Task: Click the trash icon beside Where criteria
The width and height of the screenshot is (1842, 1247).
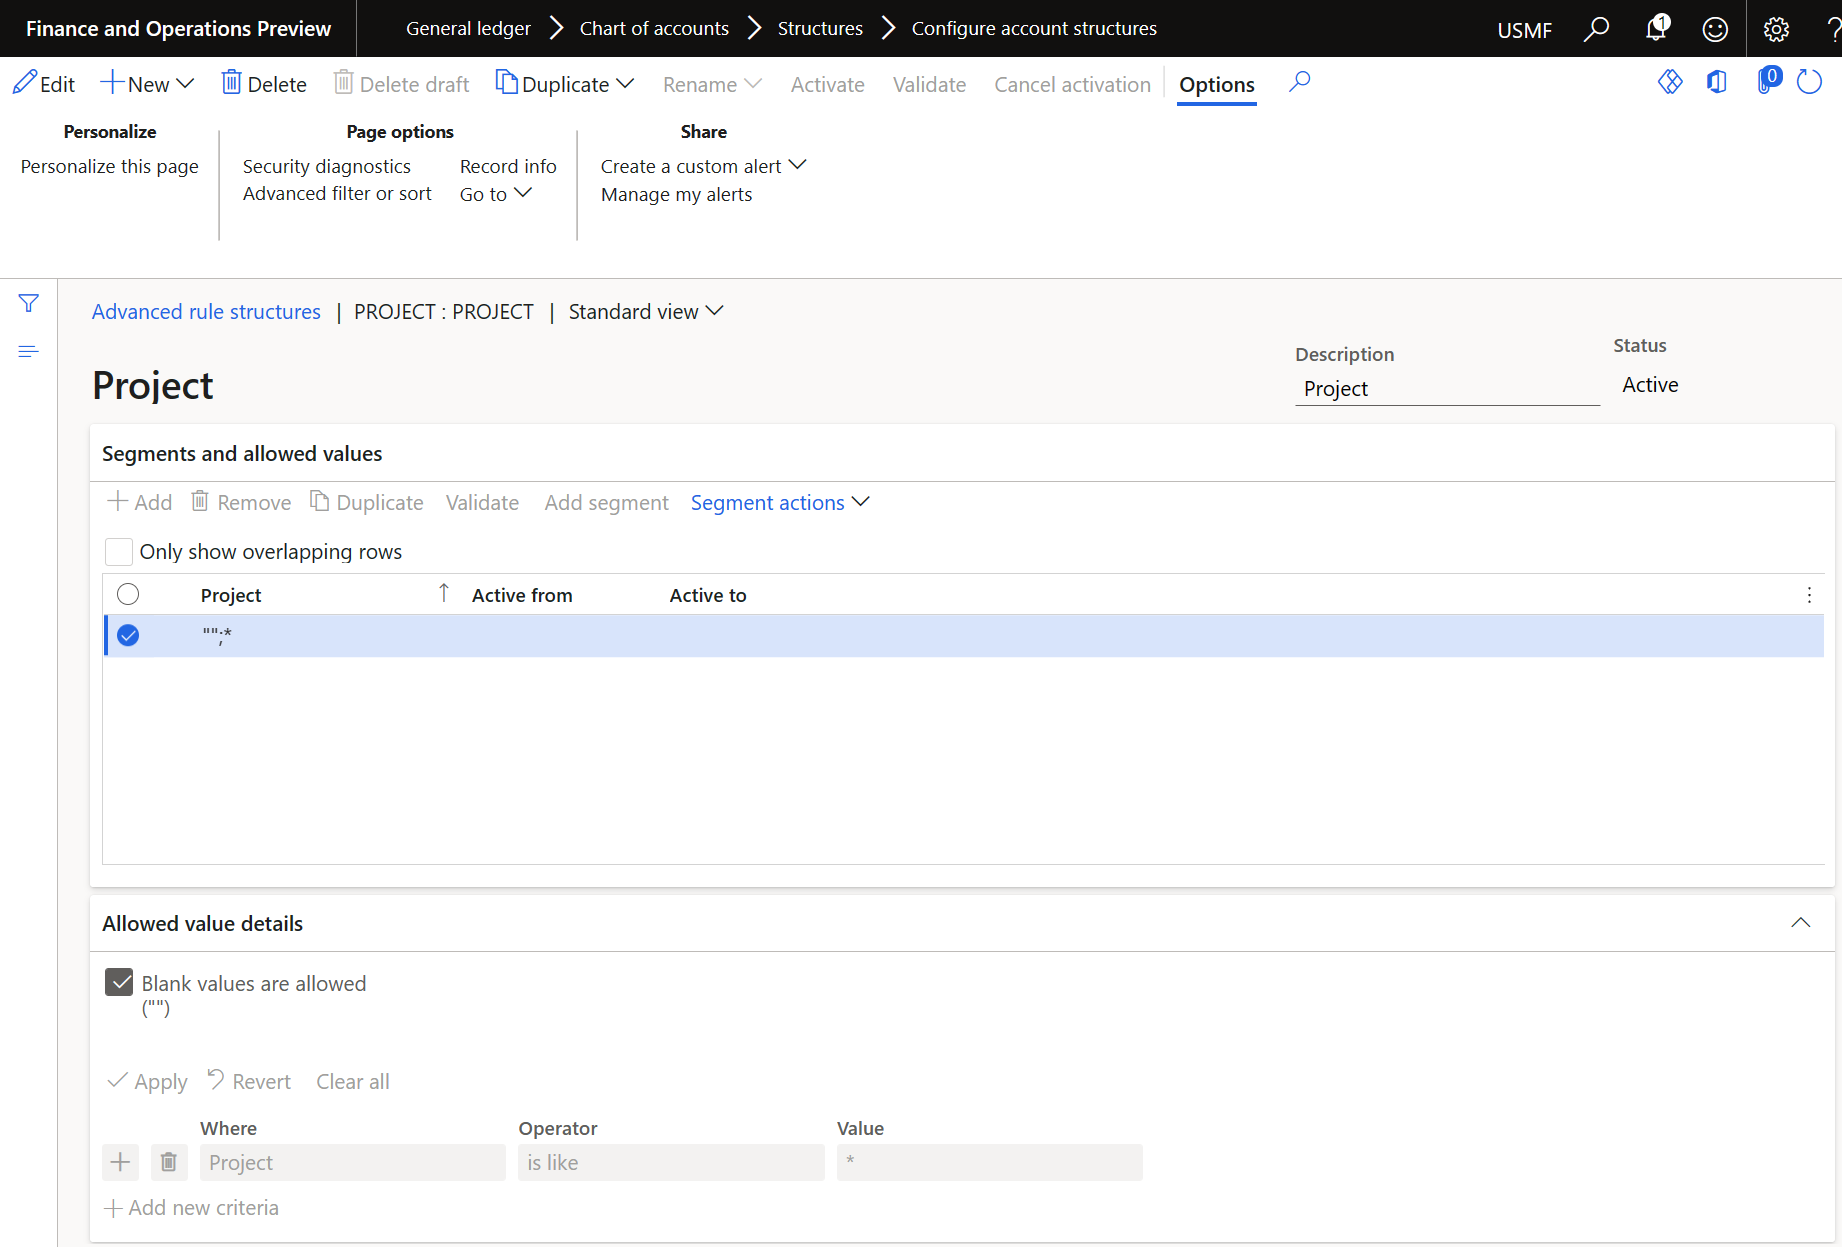Action: 169,1162
